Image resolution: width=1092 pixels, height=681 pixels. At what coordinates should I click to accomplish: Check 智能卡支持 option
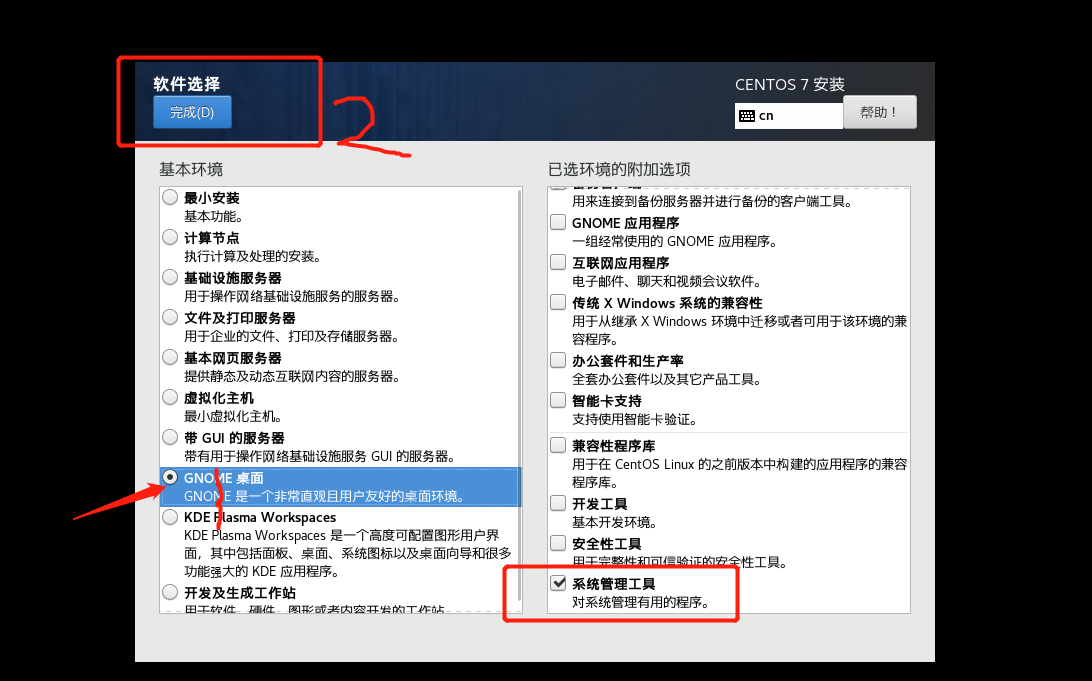pos(558,400)
